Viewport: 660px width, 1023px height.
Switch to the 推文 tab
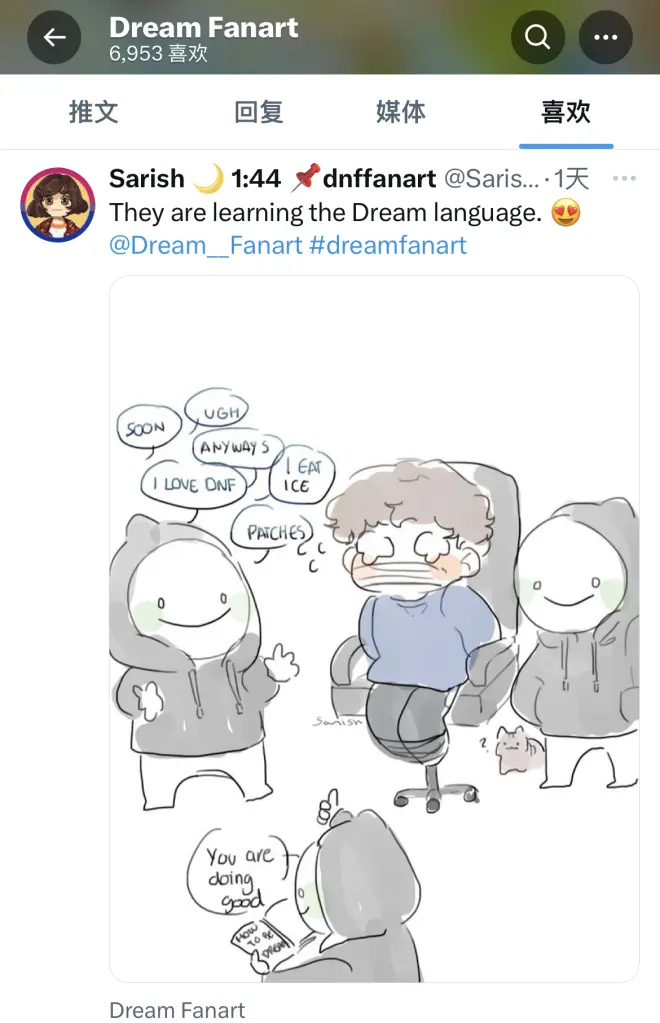93,112
